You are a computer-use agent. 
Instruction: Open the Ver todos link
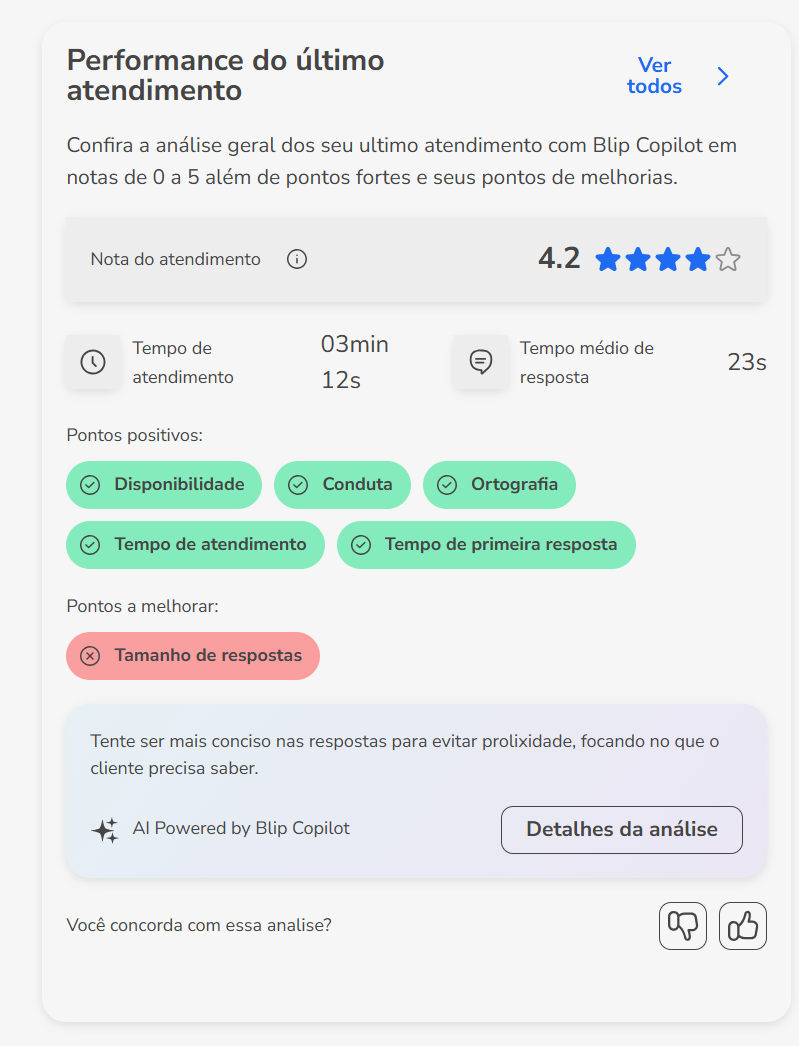654,76
